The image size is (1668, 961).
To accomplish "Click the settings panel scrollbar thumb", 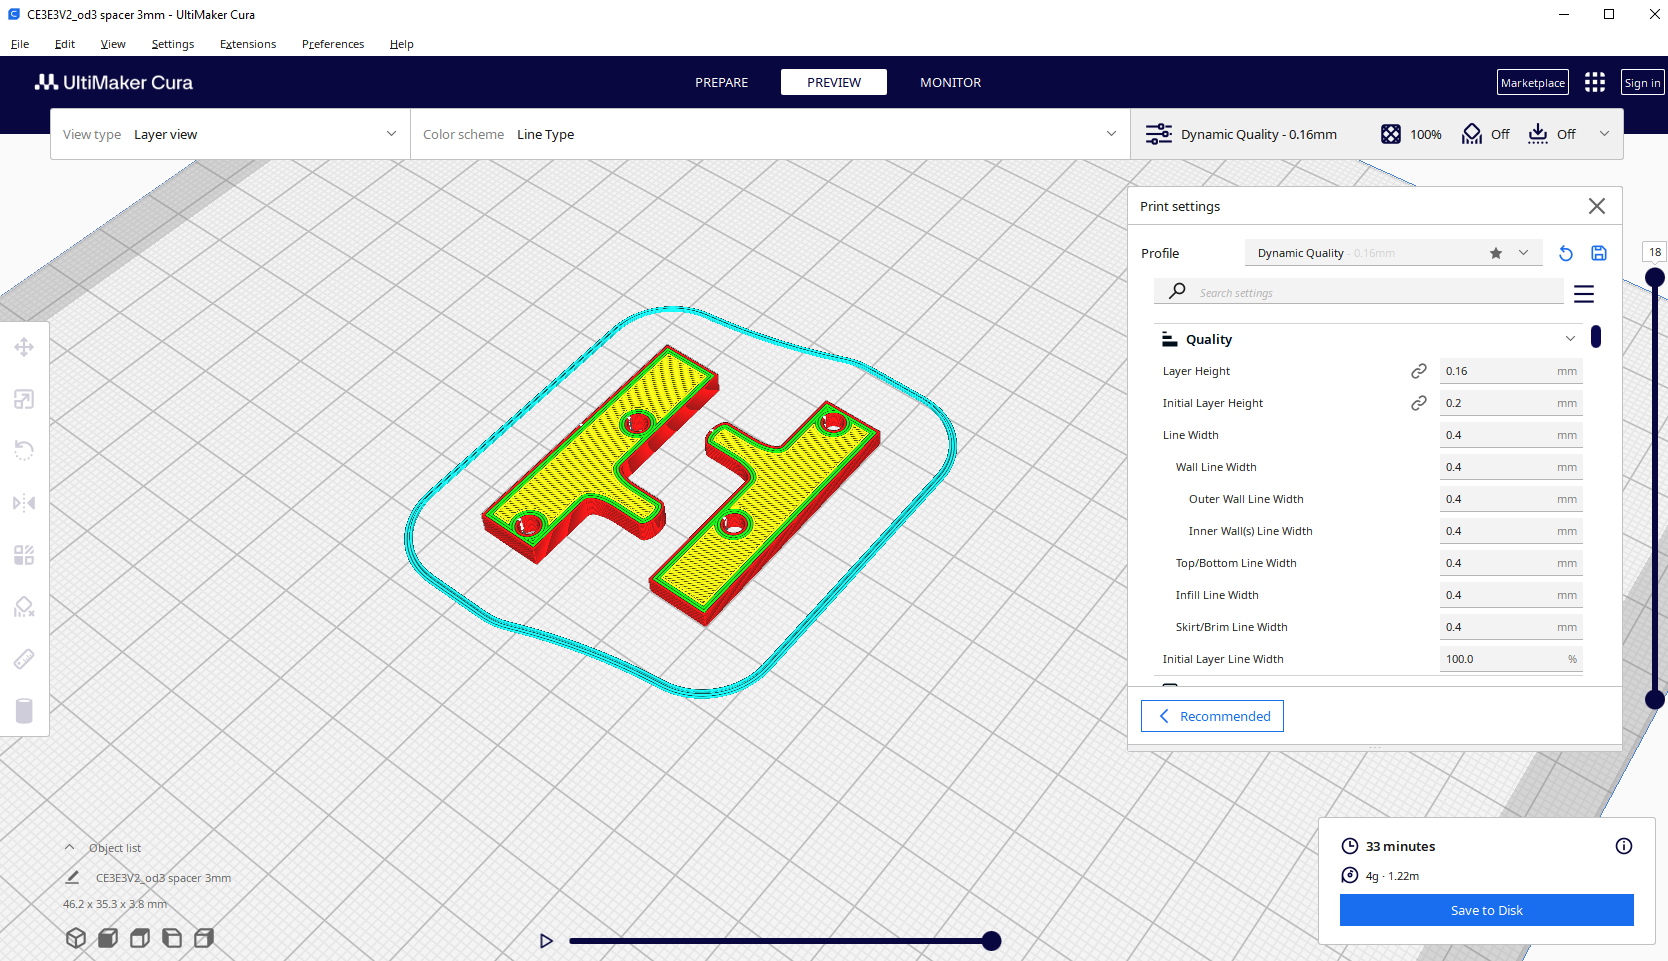I will [1596, 336].
